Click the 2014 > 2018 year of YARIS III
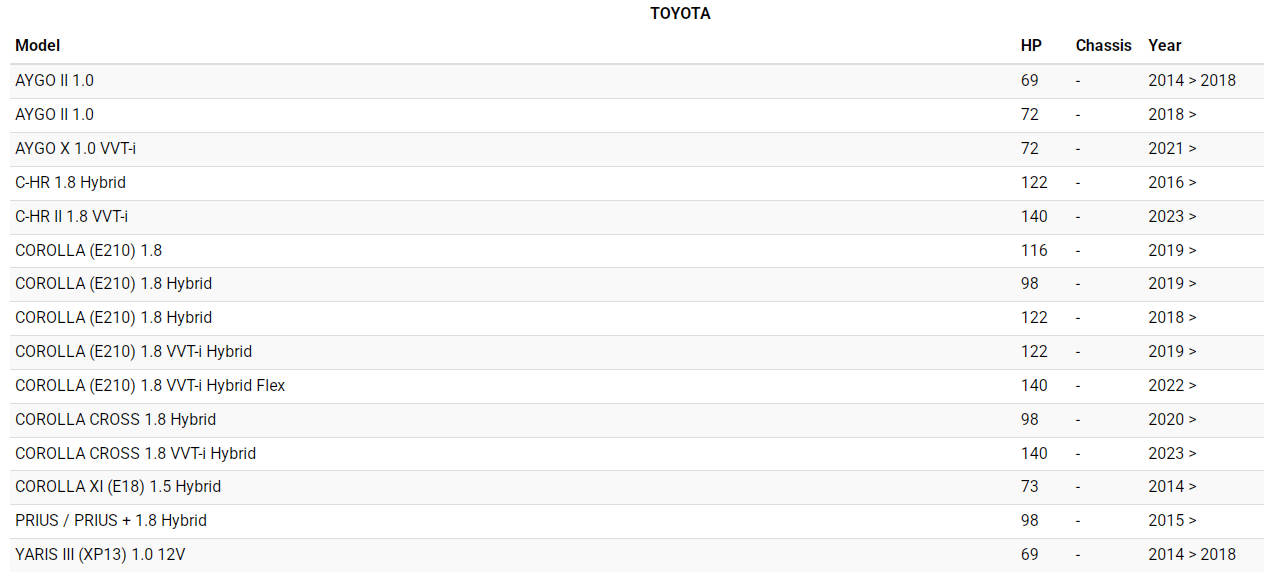 1192,555
